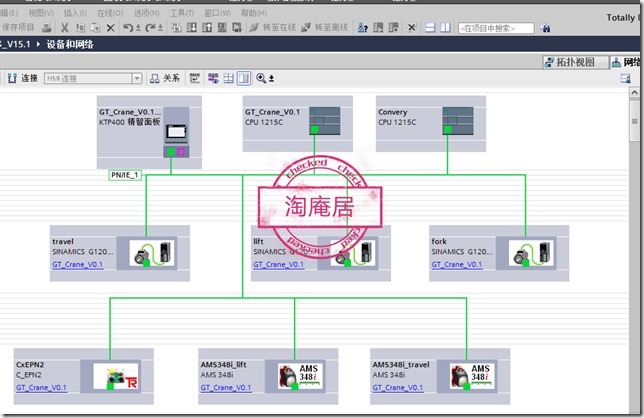Split editor space vertically
Viewport: 644px width, 418px height.
[445, 28]
